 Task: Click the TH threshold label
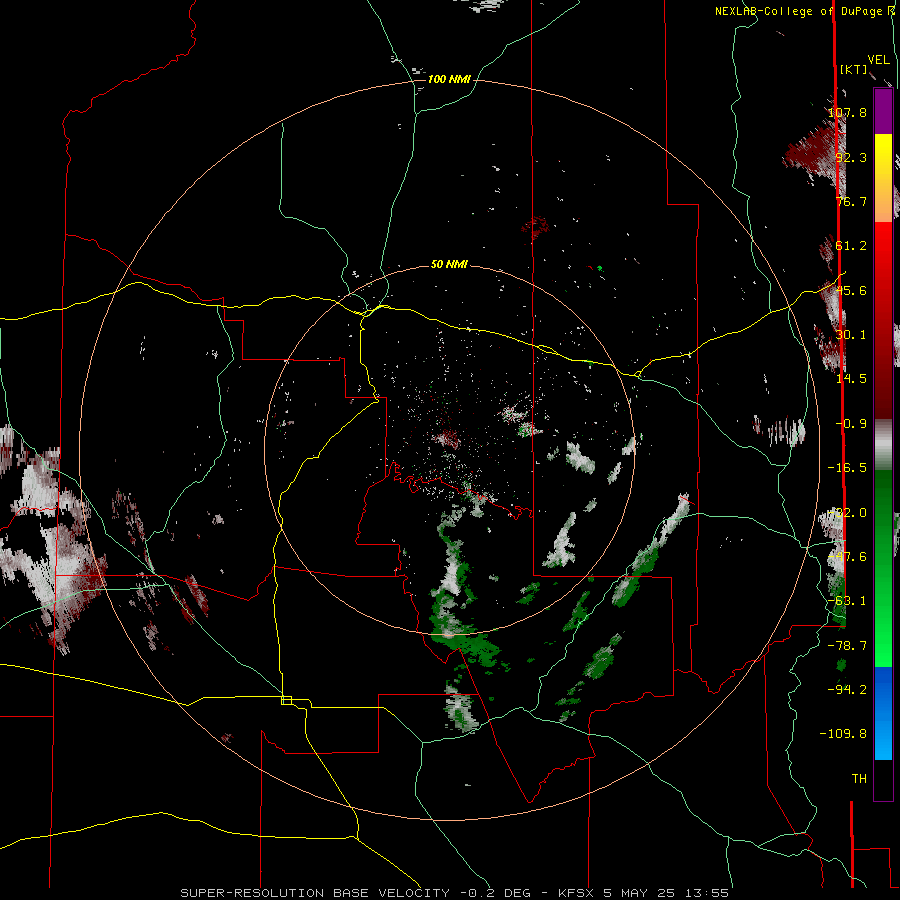pos(859,779)
